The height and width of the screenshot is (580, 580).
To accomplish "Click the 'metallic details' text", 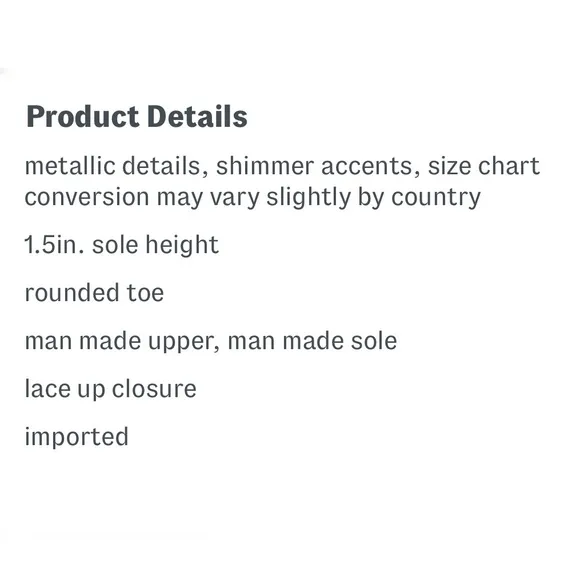I will (113, 166).
